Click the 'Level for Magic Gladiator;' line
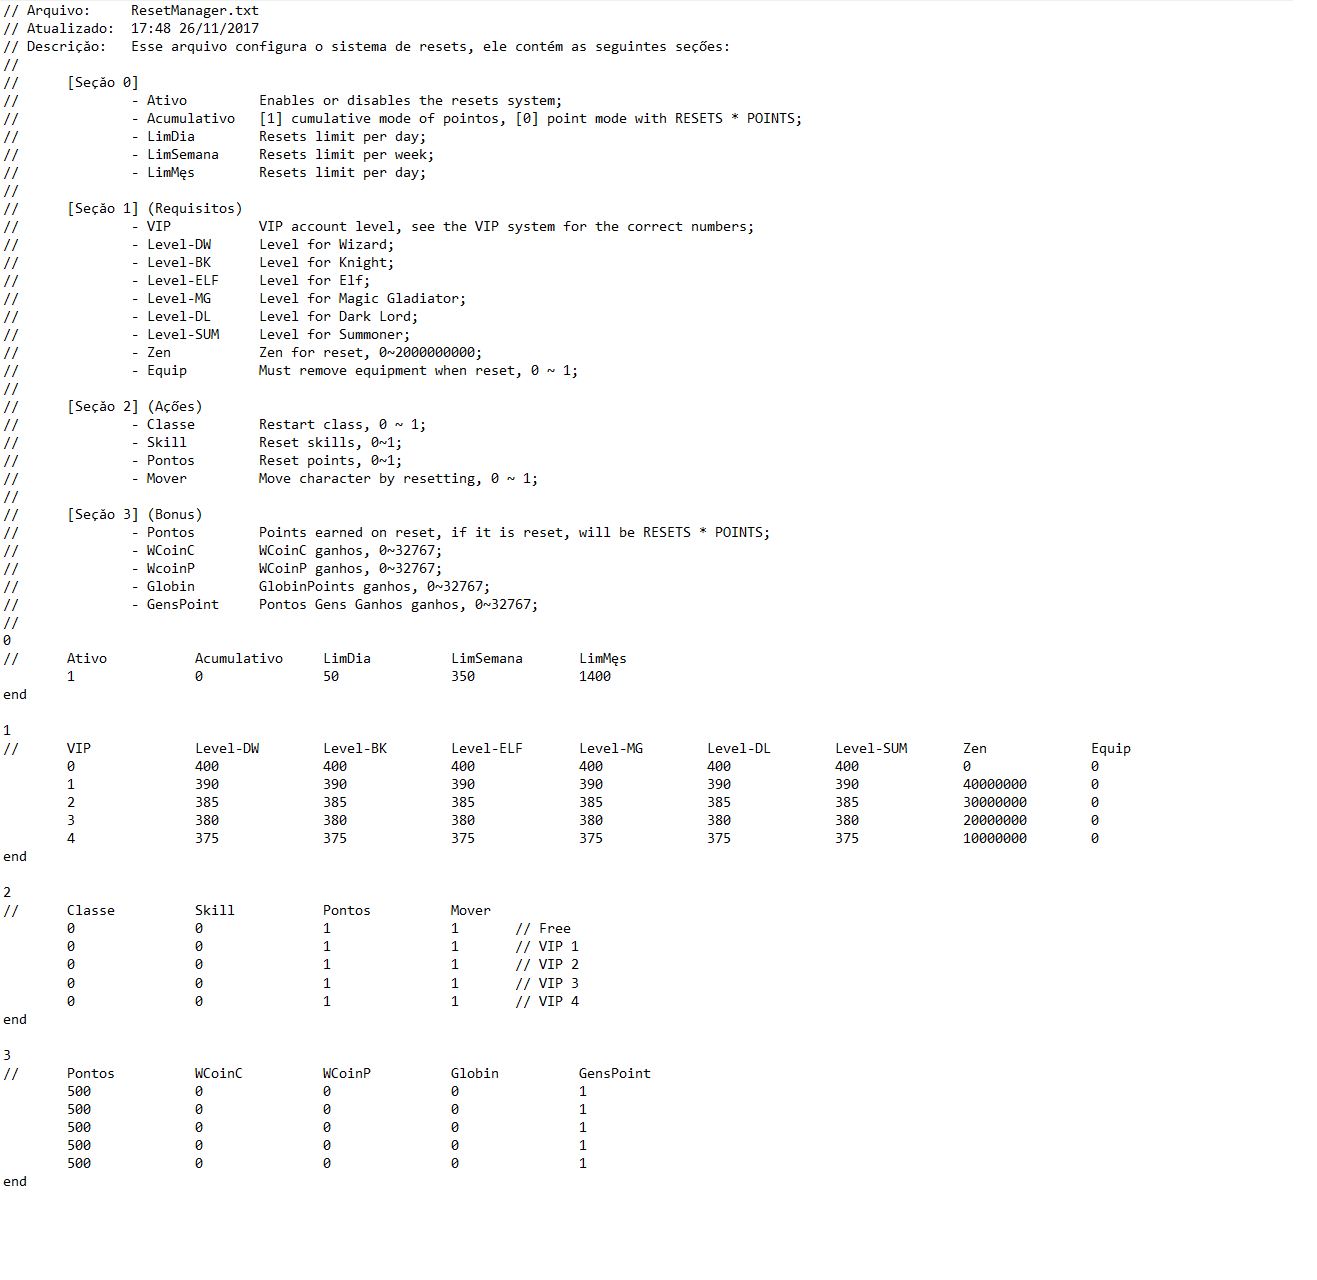Viewport: 1317px width, 1280px height. click(362, 299)
